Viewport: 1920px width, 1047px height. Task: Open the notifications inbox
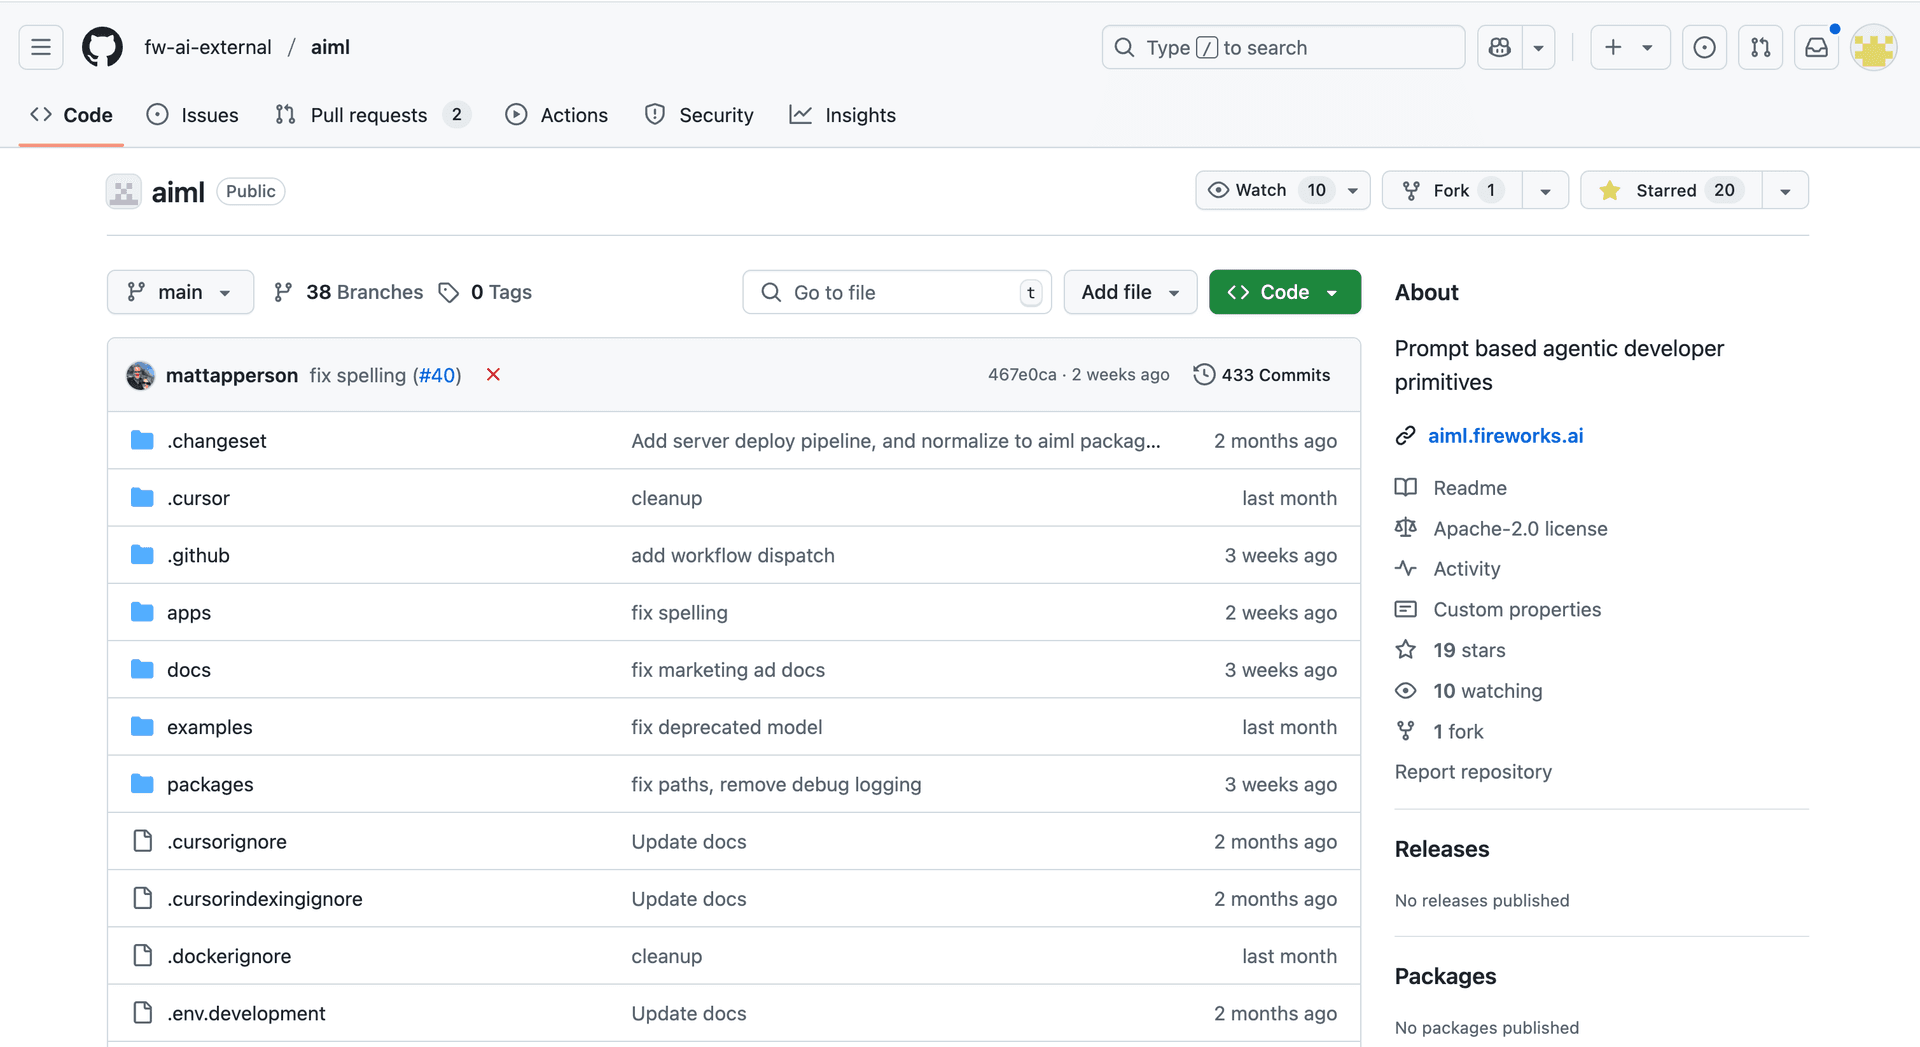(1817, 47)
